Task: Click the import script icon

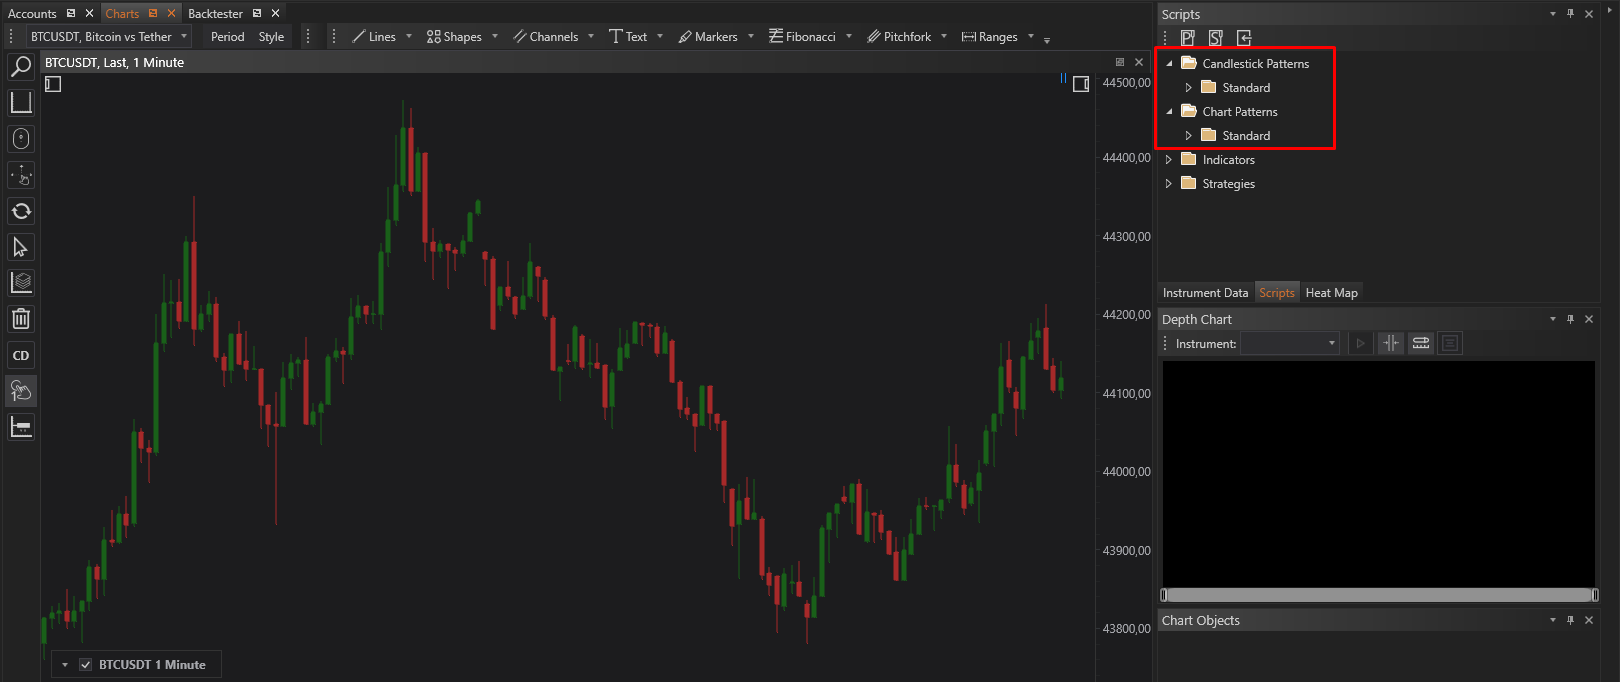Action: pos(1244,38)
